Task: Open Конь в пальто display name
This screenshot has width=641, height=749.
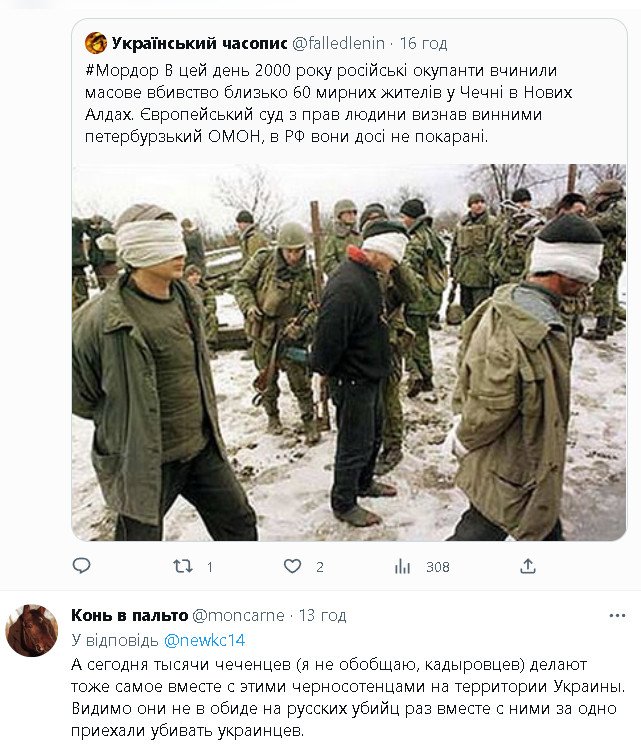Action: [129, 615]
